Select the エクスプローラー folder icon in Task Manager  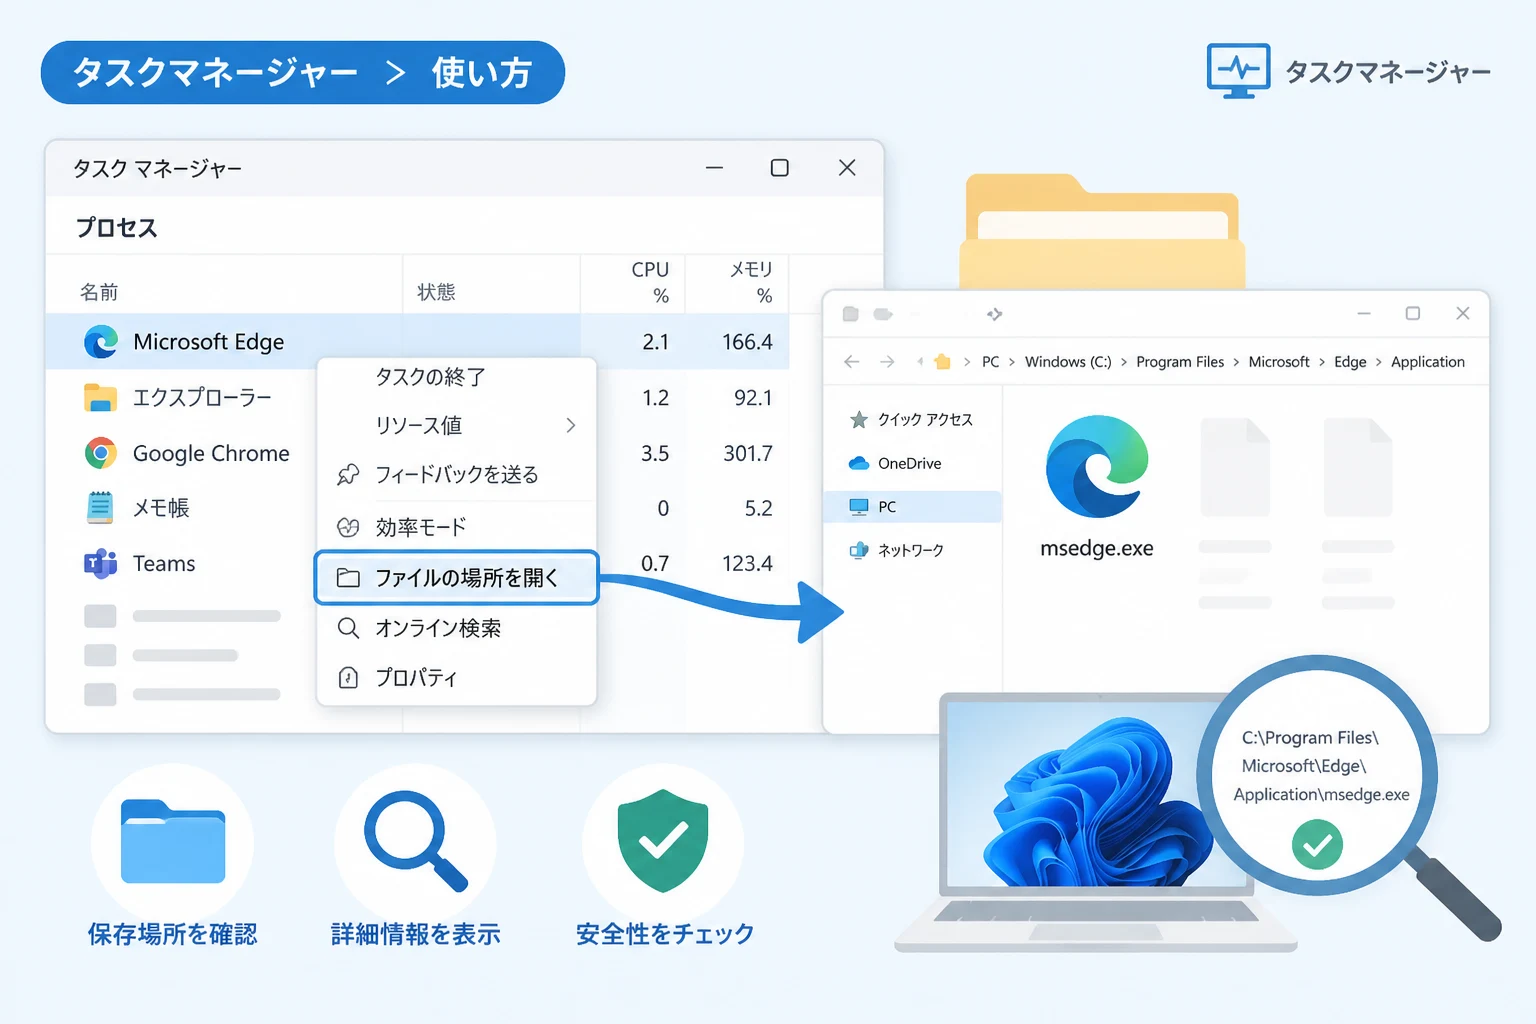pyautogui.click(x=100, y=398)
